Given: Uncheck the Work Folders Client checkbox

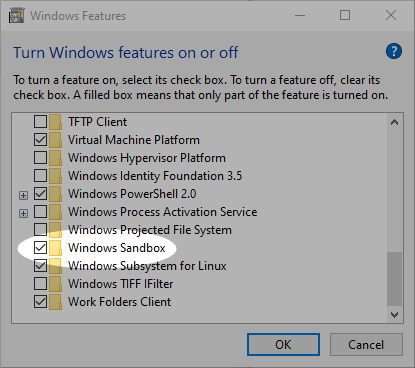Looking at the screenshot, I should click(x=40, y=302).
